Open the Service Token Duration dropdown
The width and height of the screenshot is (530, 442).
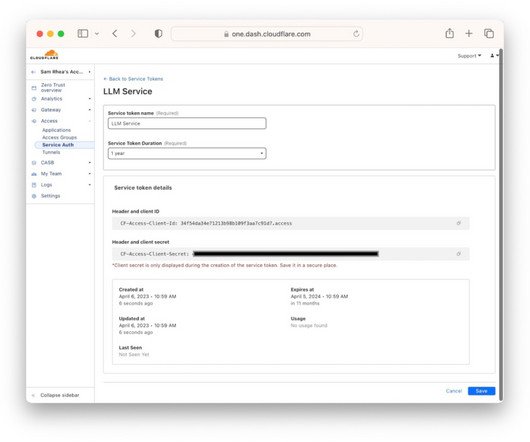pyautogui.click(x=187, y=153)
